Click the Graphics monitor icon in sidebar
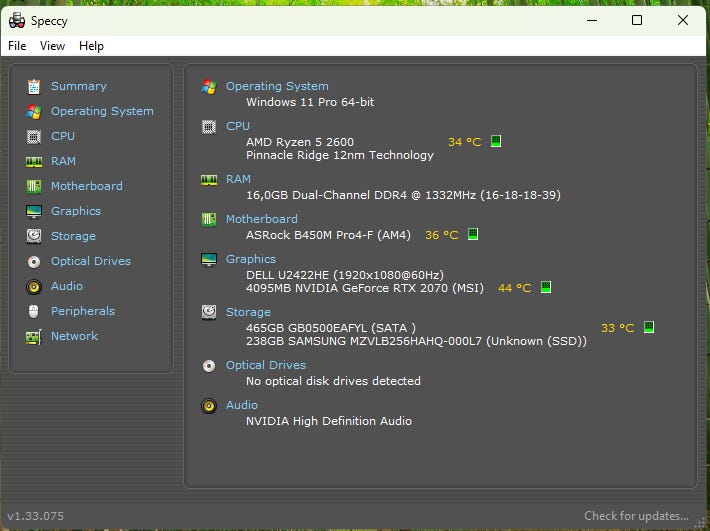Viewport: 710px width, 531px height. (34, 211)
